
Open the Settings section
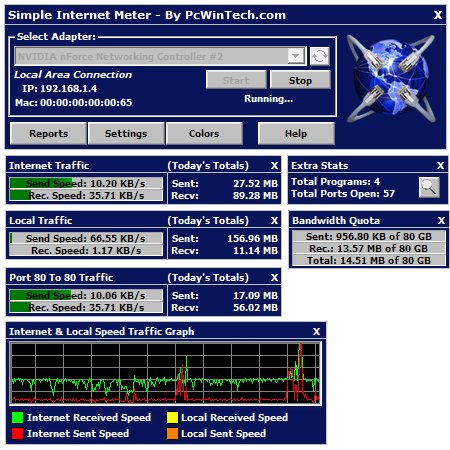[126, 133]
